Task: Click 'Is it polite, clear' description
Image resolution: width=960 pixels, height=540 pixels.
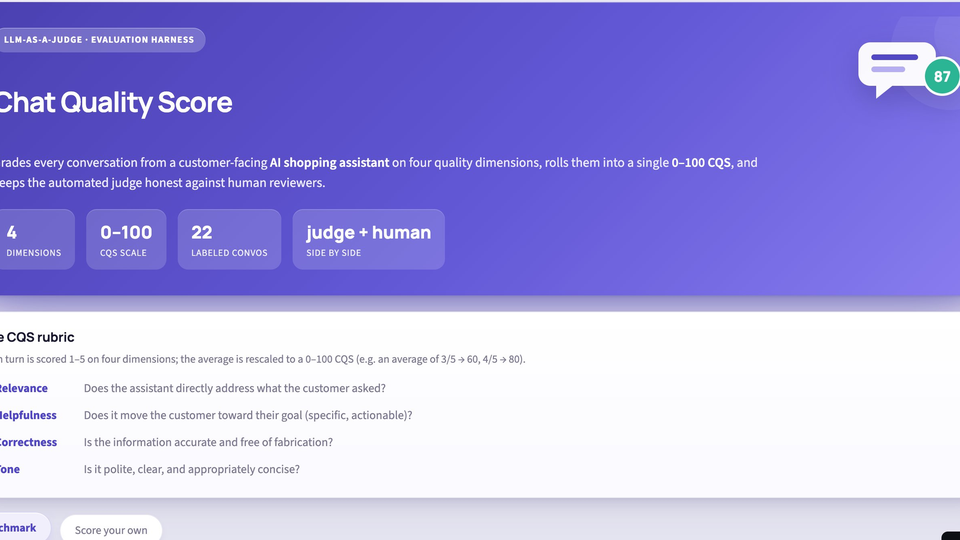Action: point(192,469)
